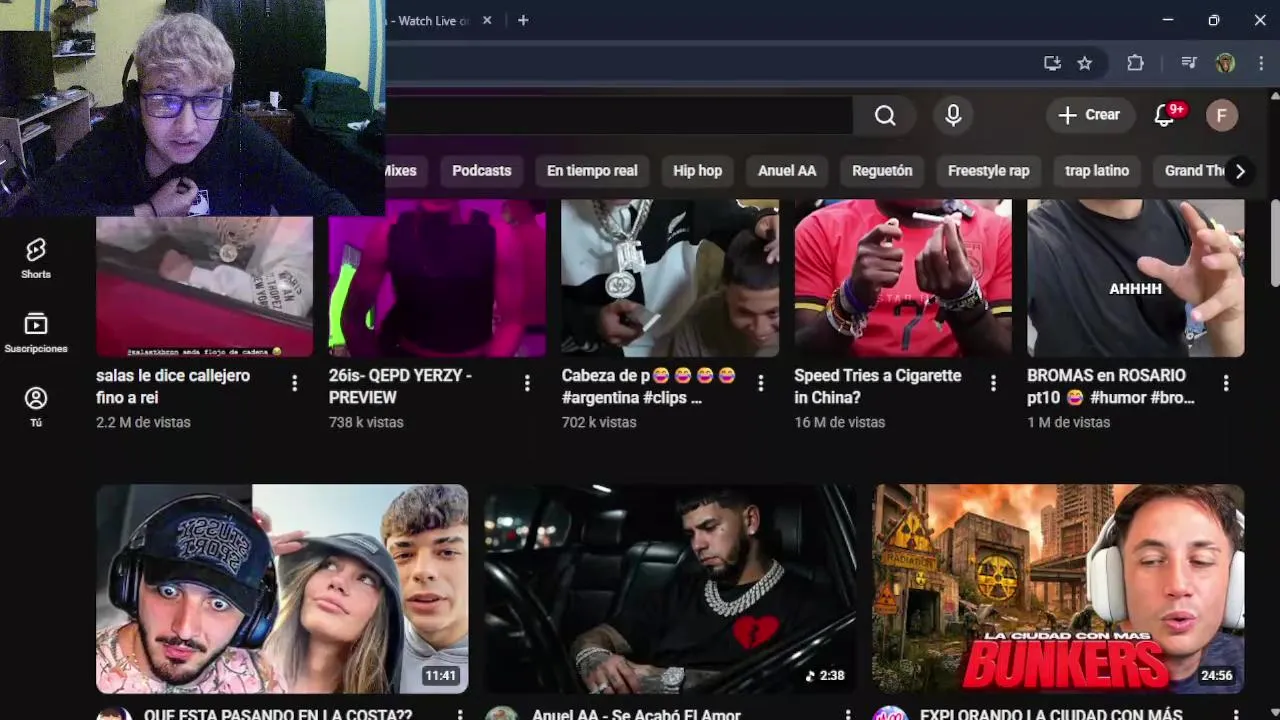
Task: Open the media control icon in toolbar
Action: click(x=1188, y=63)
